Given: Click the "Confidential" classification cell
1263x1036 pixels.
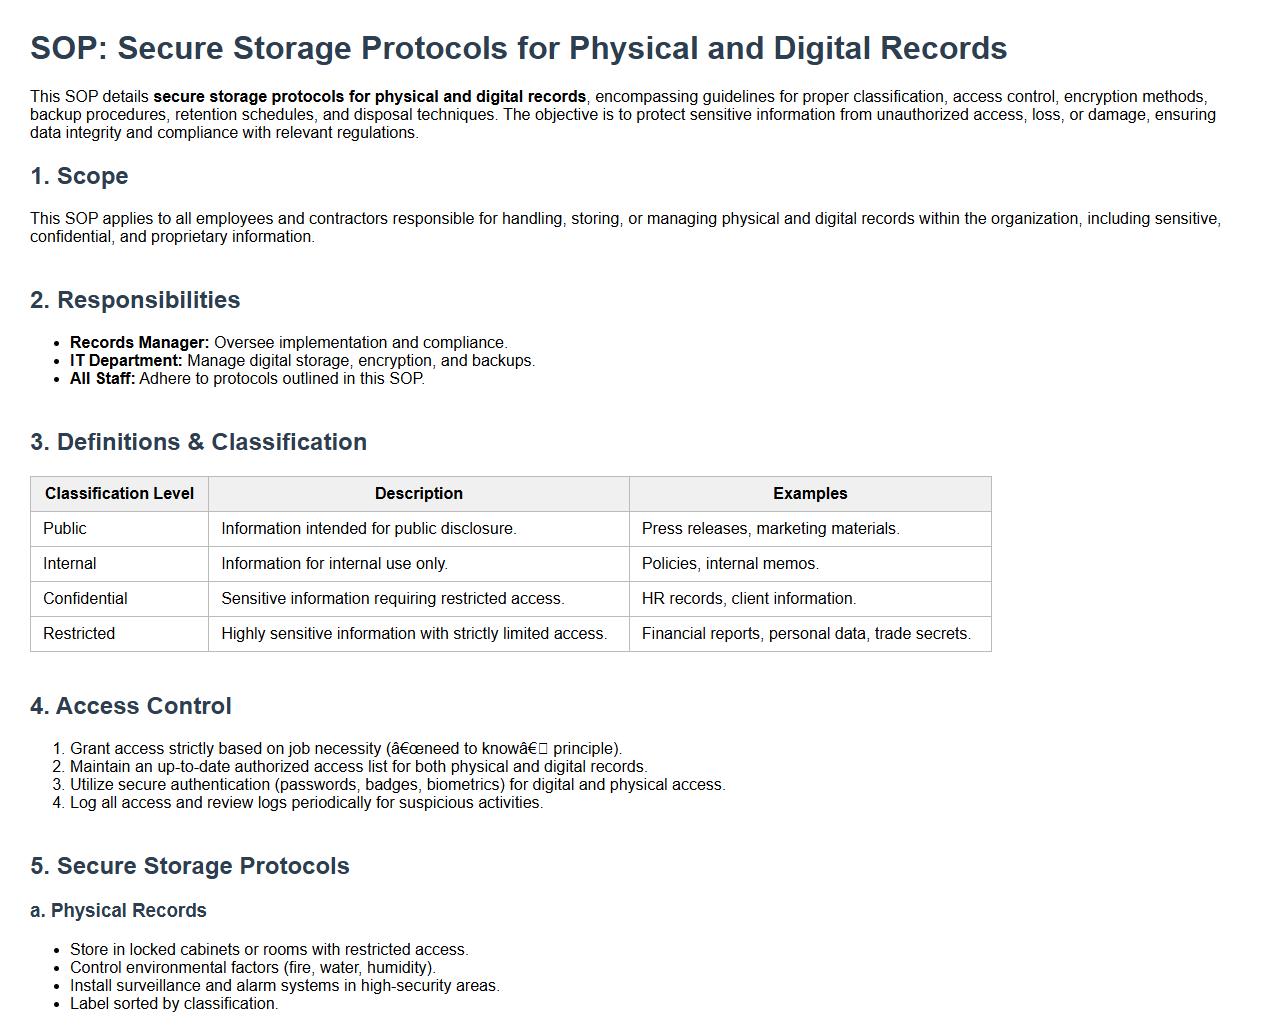Looking at the screenshot, I should [x=85, y=599].
